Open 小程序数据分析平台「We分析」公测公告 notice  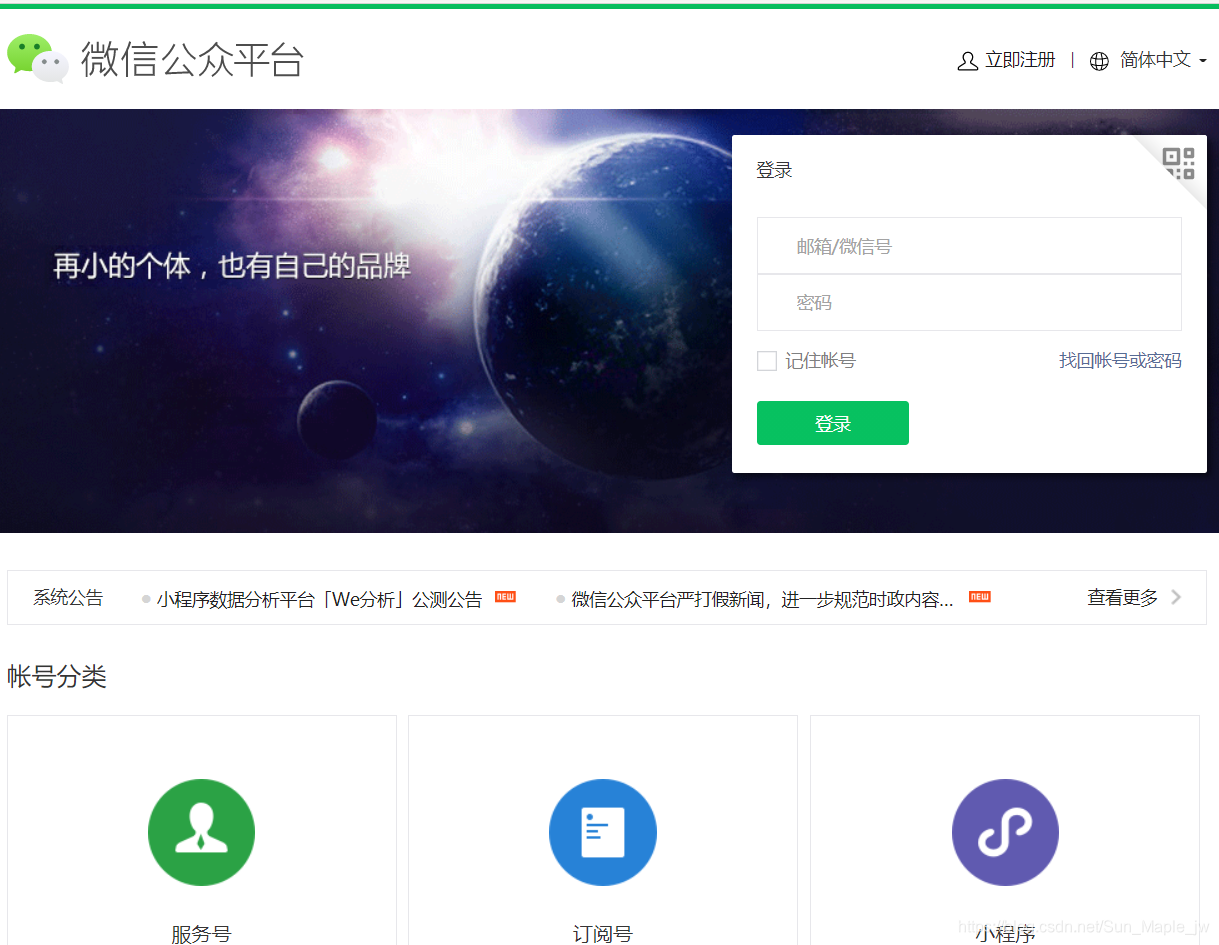tap(319, 599)
